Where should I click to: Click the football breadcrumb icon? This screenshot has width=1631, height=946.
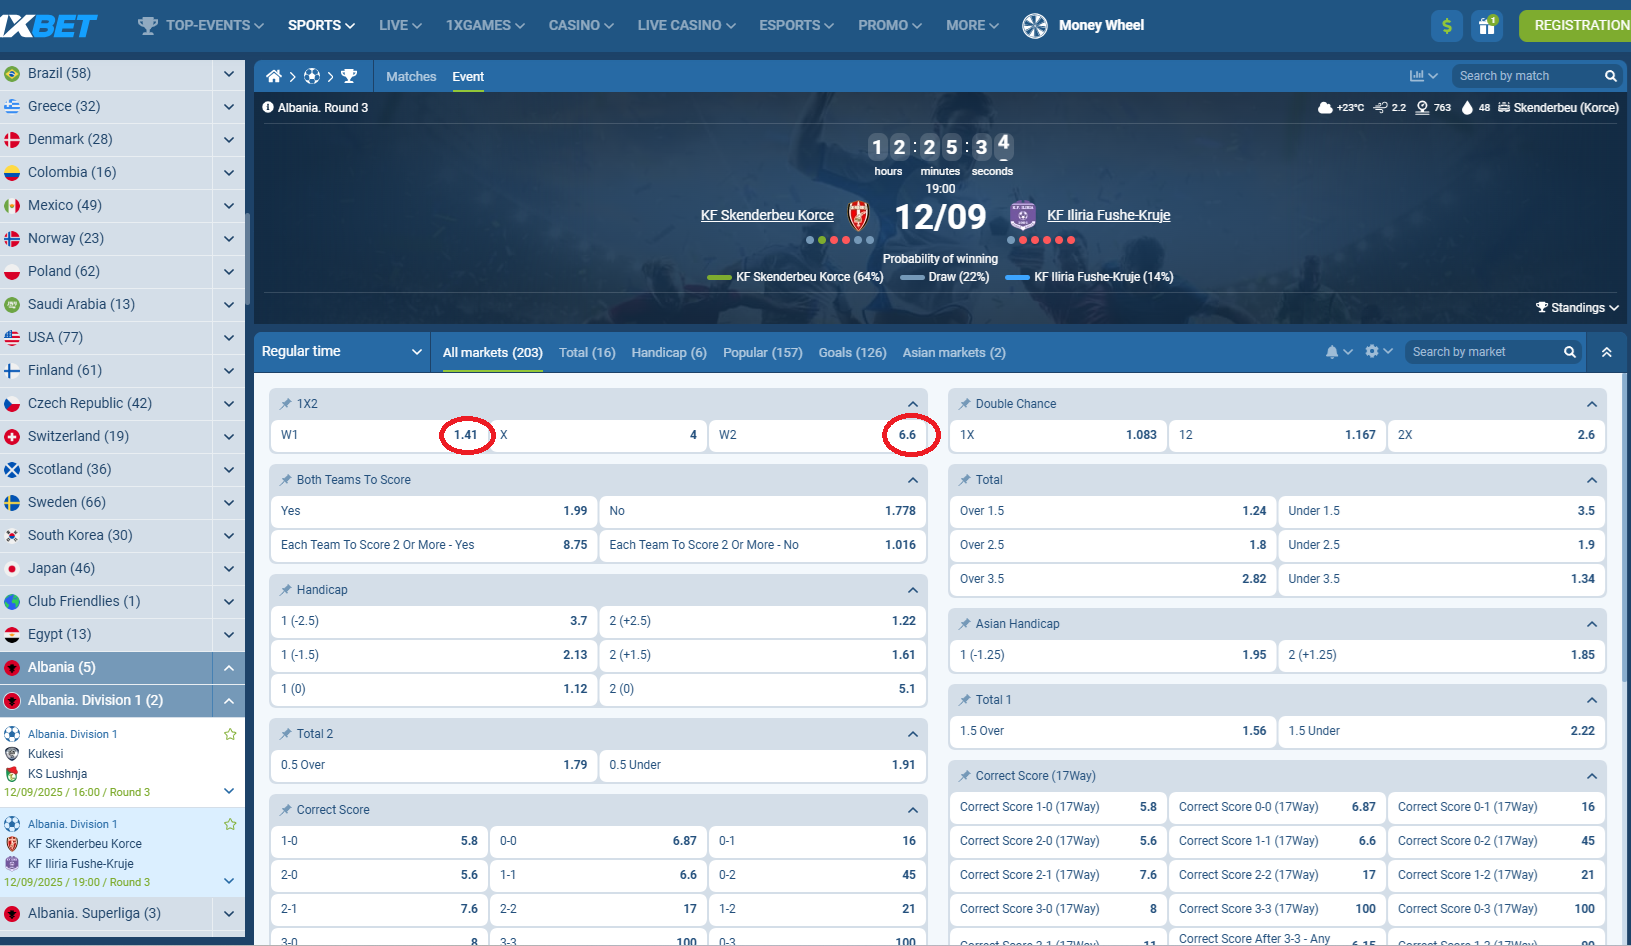pyautogui.click(x=312, y=76)
